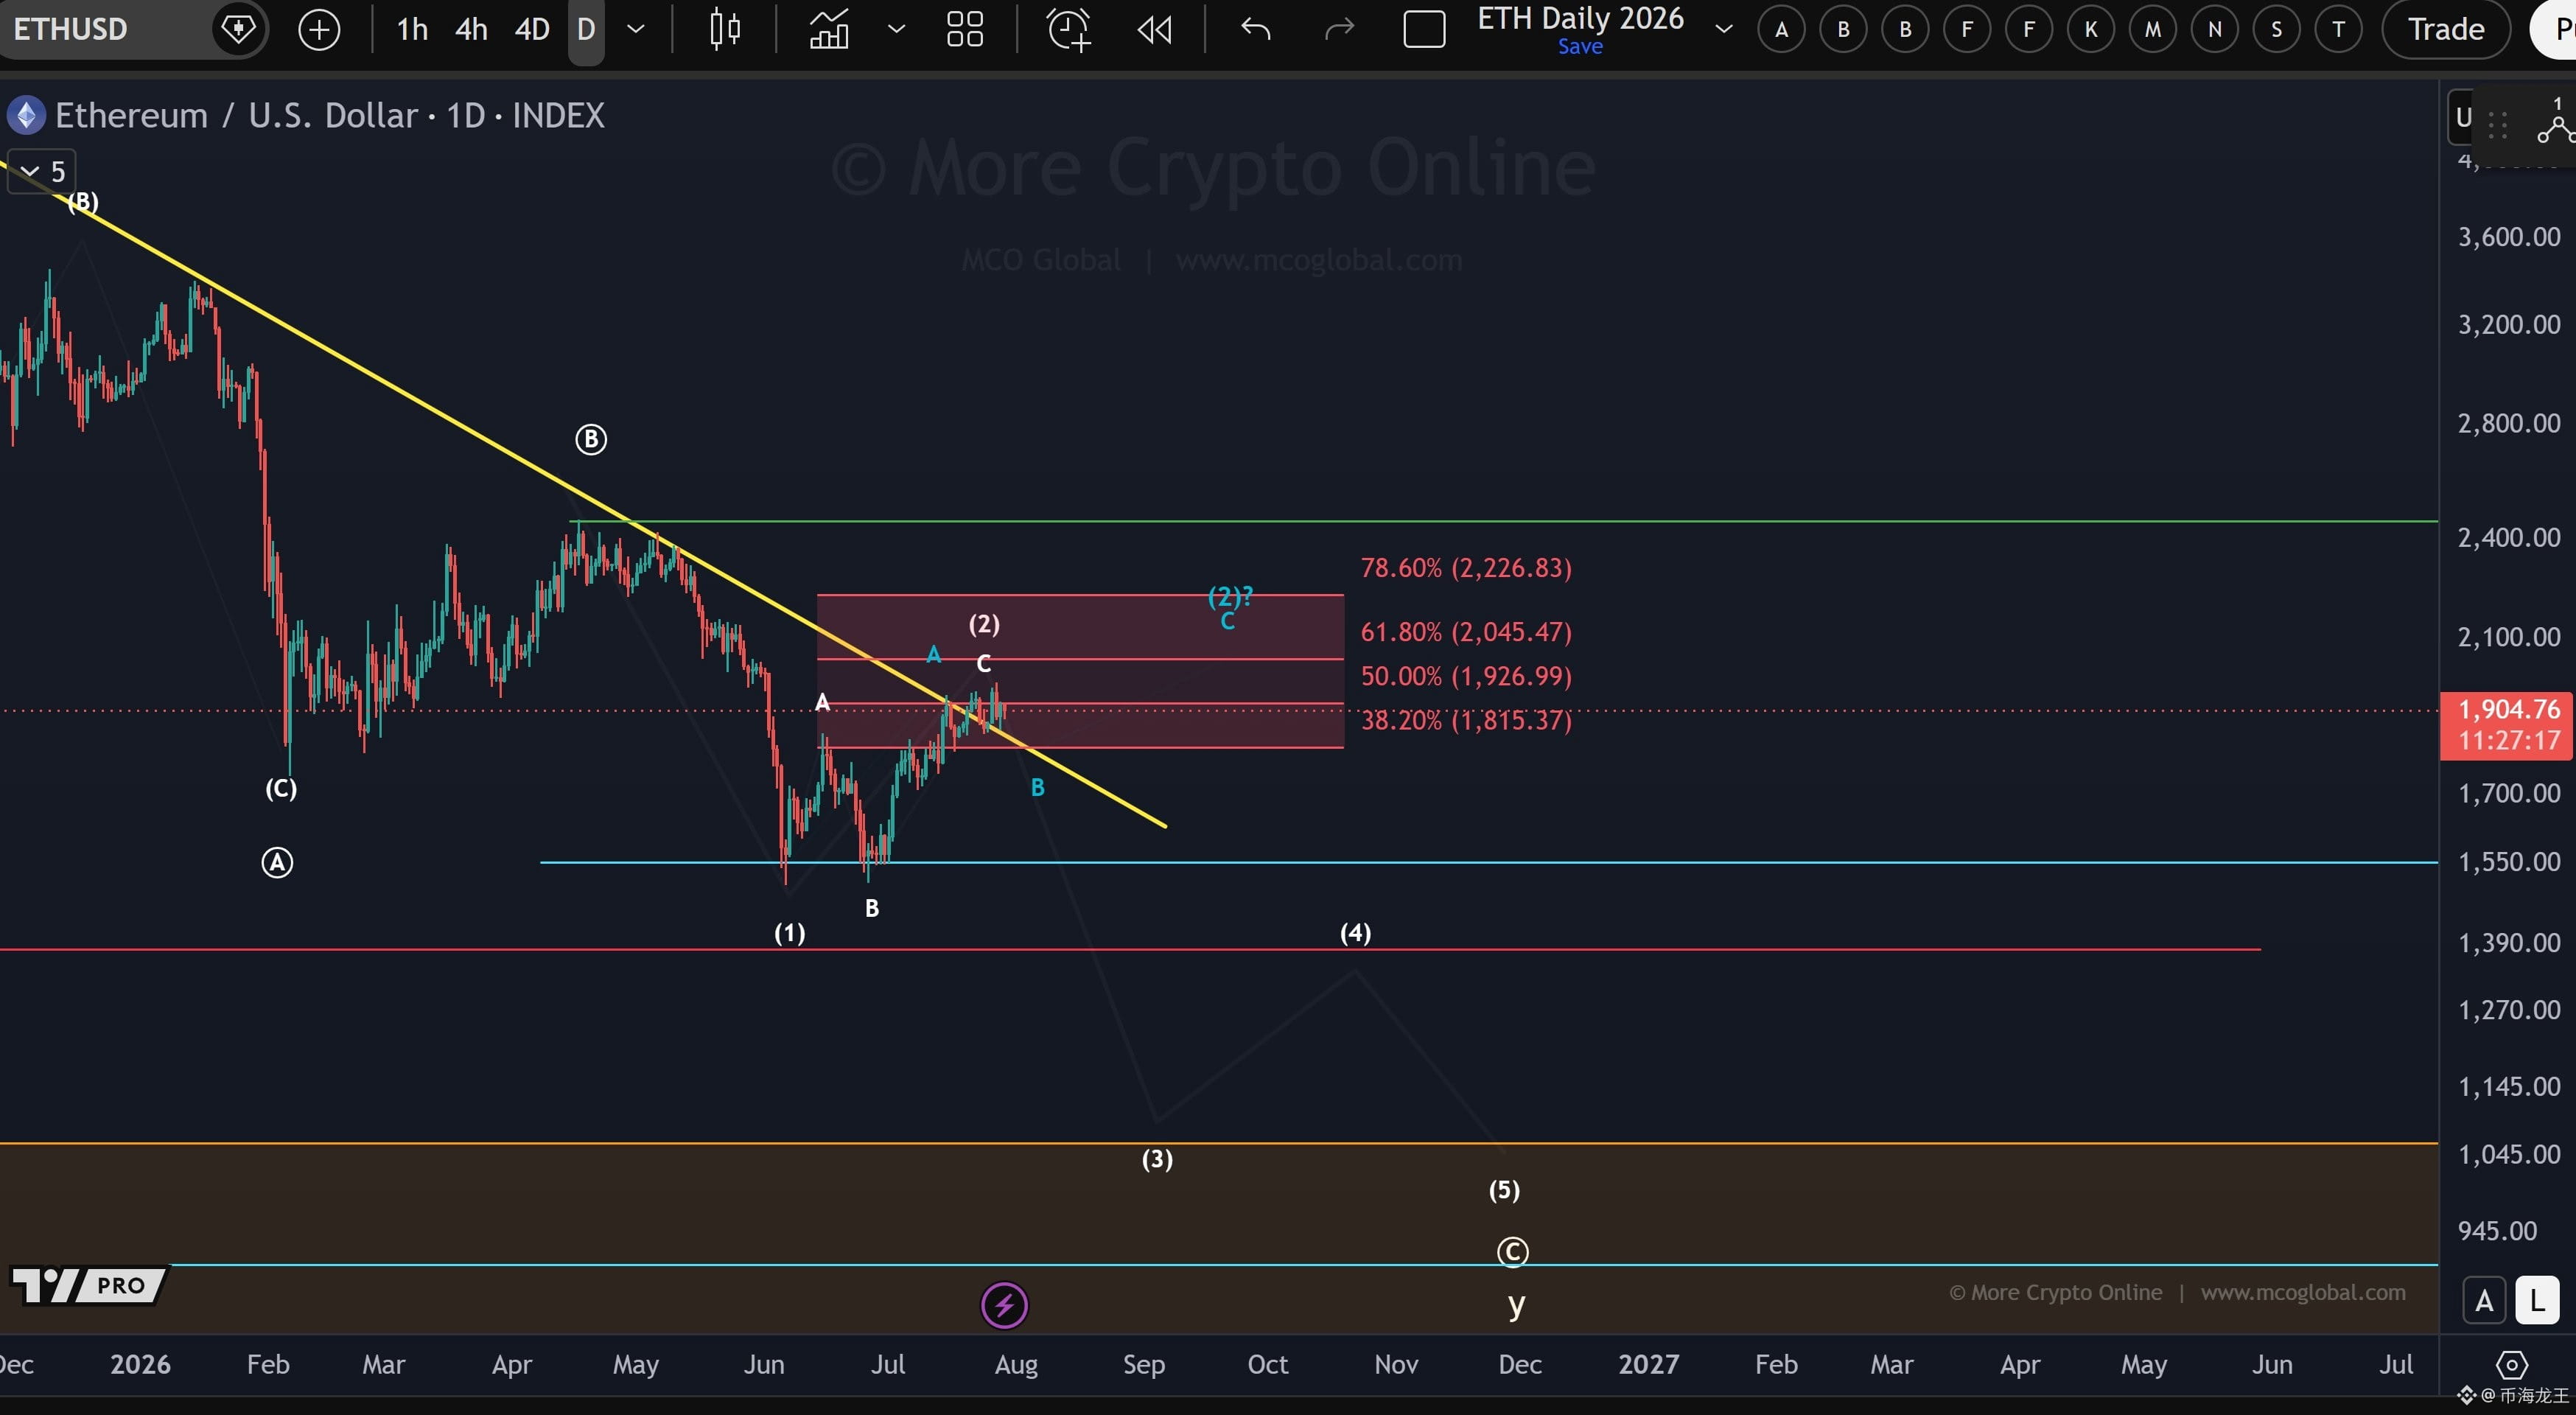Click the 2027 label on time axis
This screenshot has height=1415, width=2576.
(x=1648, y=1364)
